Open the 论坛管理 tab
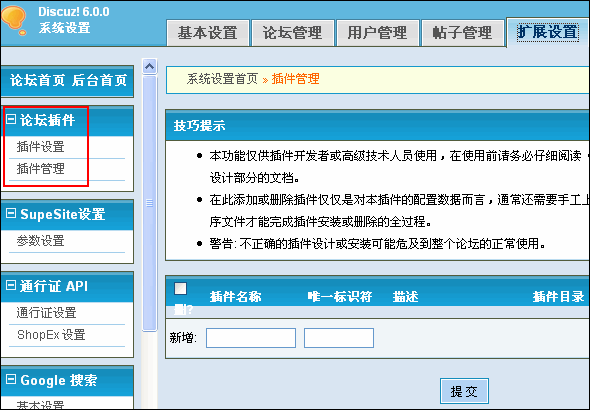This screenshot has width=590, height=410. click(293, 33)
